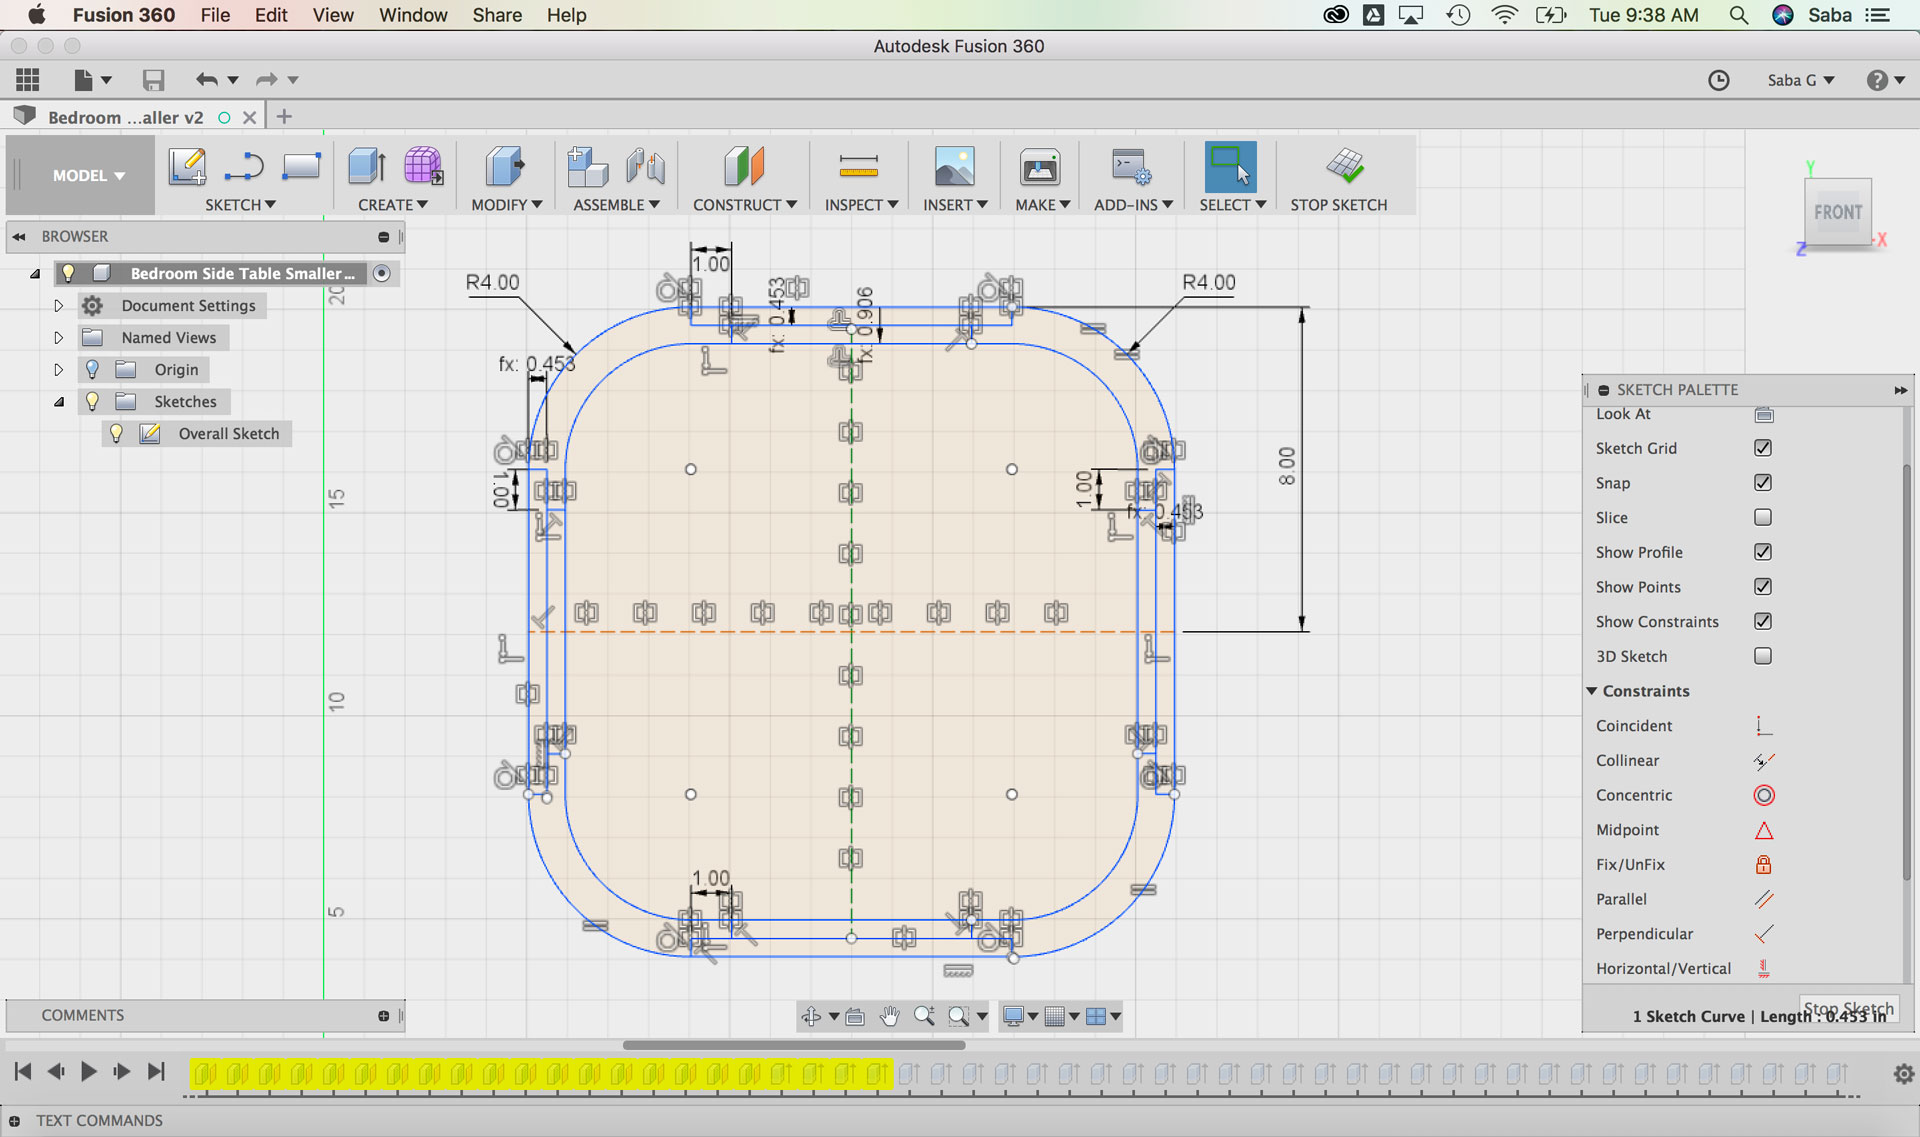1920x1137 pixels.
Task: Open the MODIFY menu
Action: pyautogui.click(x=506, y=205)
